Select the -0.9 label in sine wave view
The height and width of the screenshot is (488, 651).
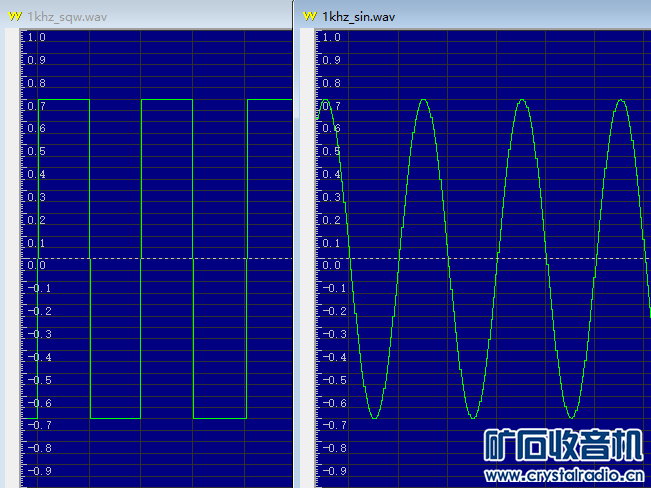tap(332, 471)
